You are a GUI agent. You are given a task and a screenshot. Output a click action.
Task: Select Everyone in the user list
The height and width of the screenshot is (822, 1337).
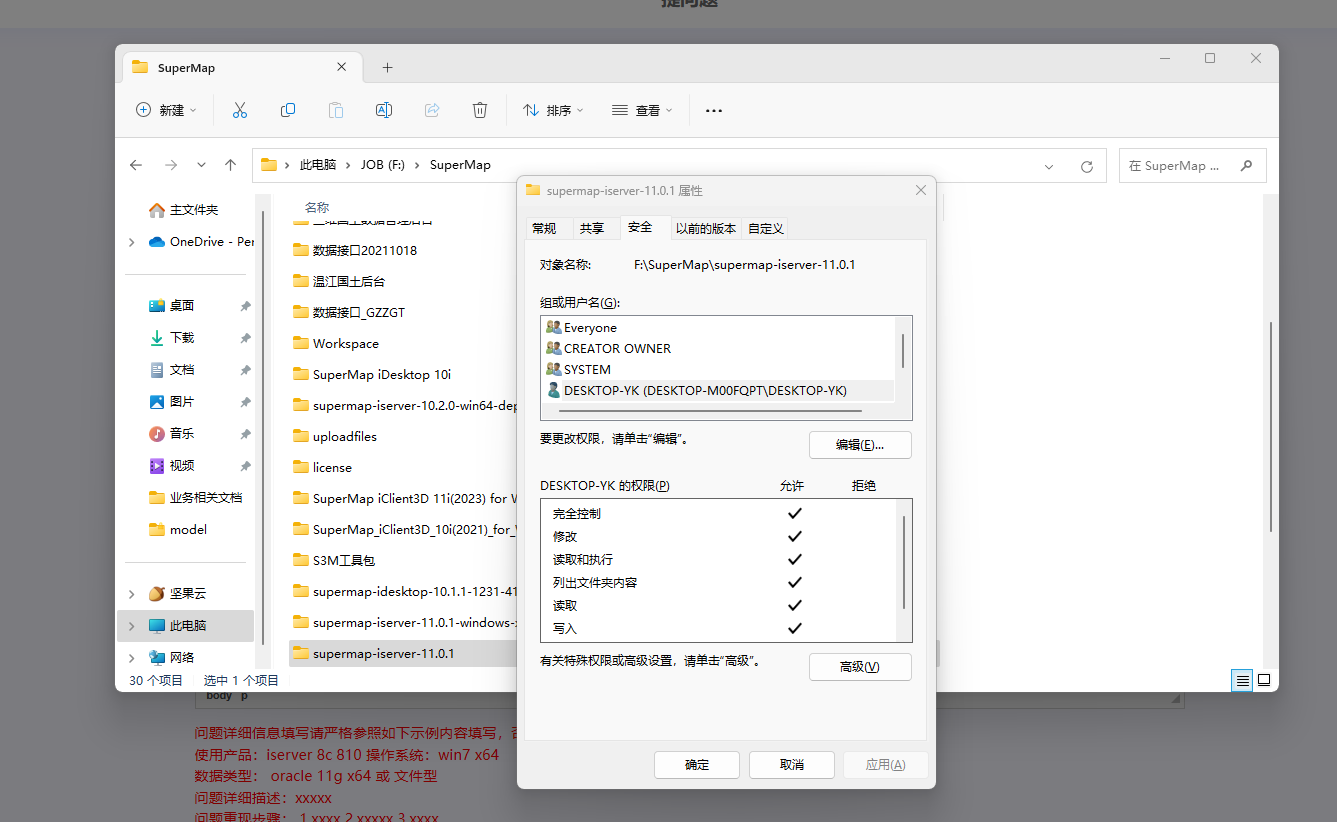tap(719, 328)
